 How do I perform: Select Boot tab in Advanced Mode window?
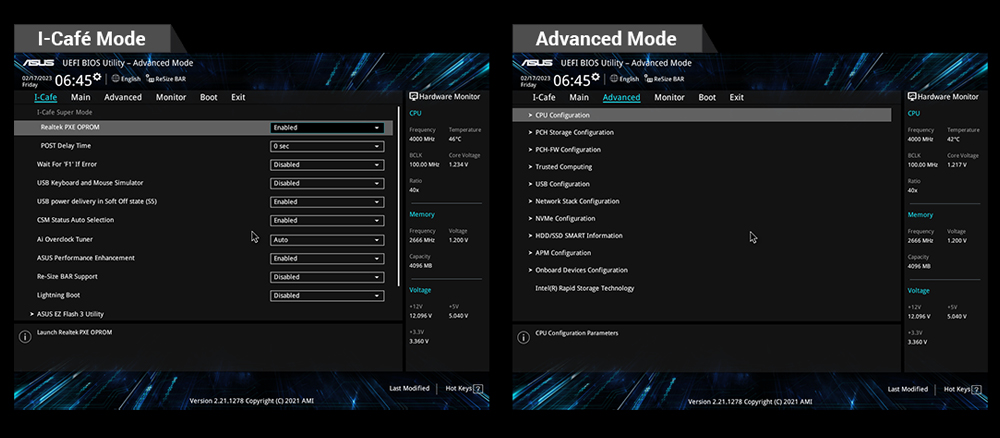(707, 98)
